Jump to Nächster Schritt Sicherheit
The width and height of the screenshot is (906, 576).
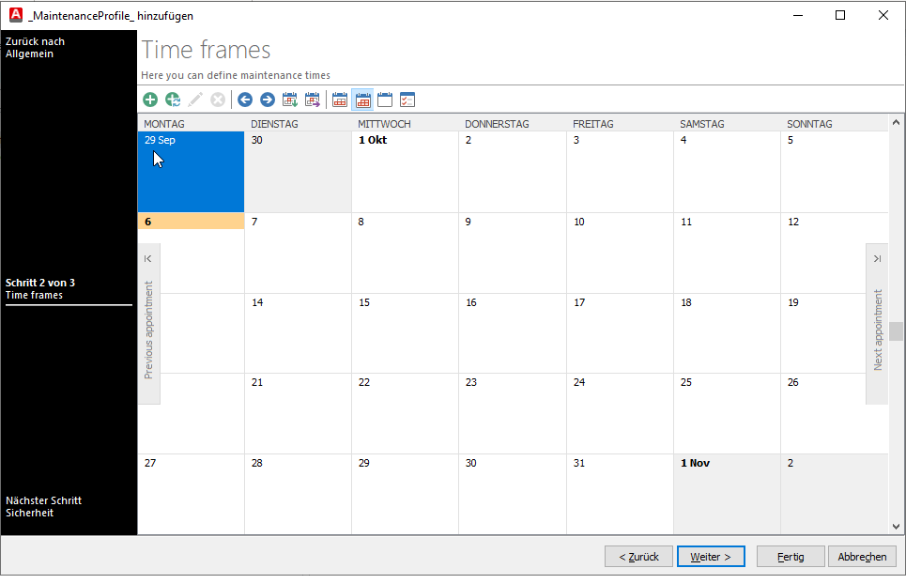pos(43,506)
